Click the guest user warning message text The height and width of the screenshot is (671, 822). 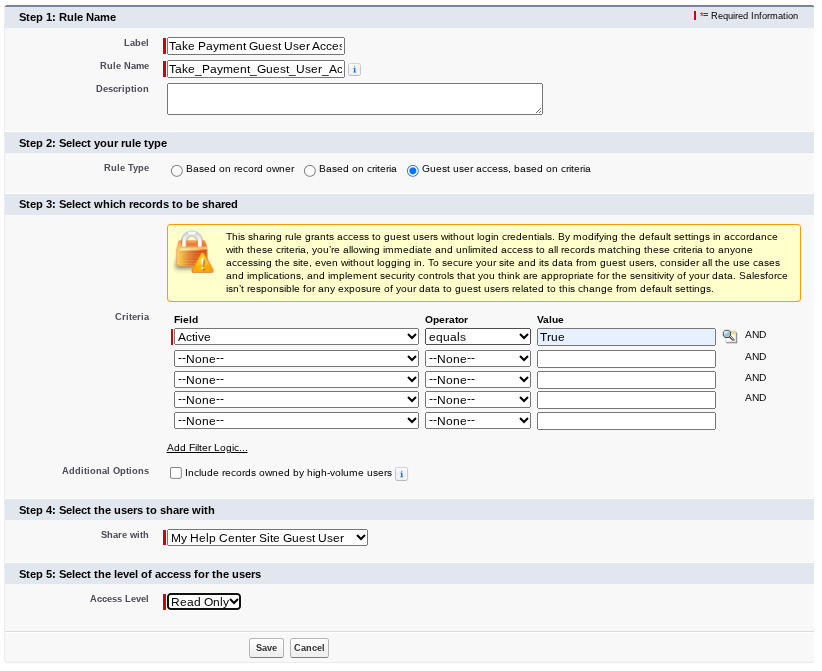506,263
